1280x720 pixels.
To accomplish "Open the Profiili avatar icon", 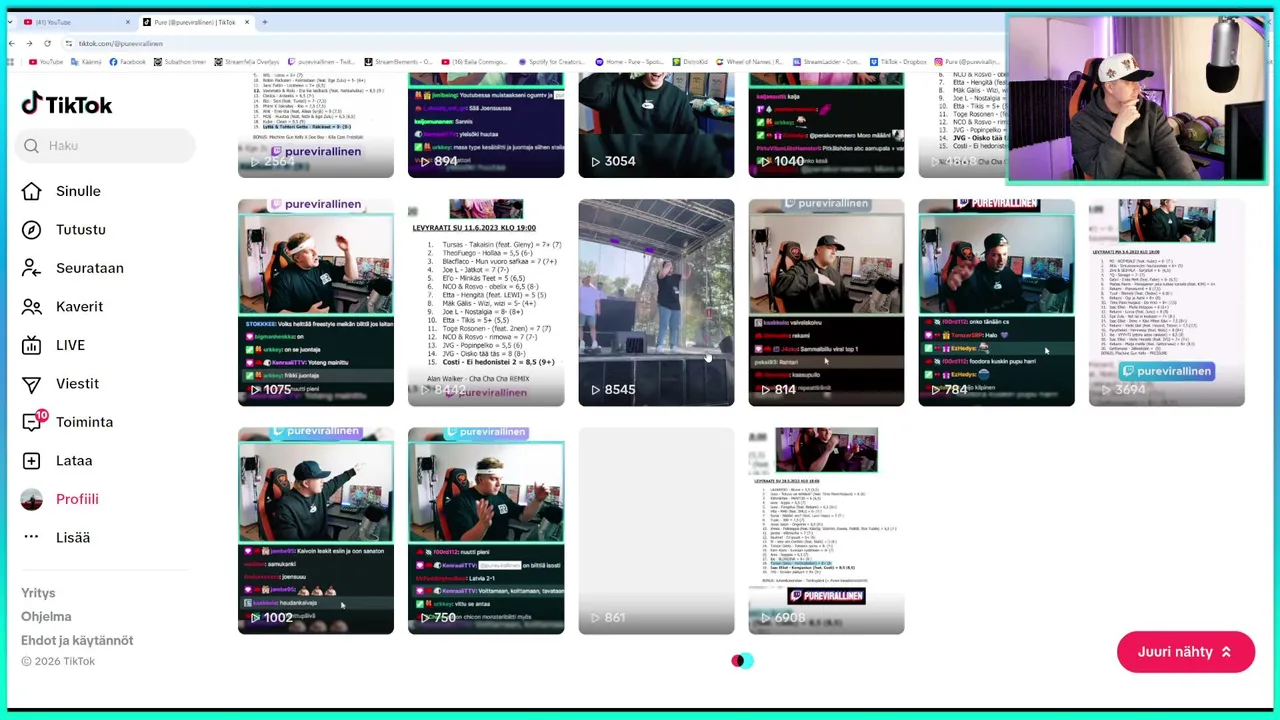I will (x=32, y=499).
